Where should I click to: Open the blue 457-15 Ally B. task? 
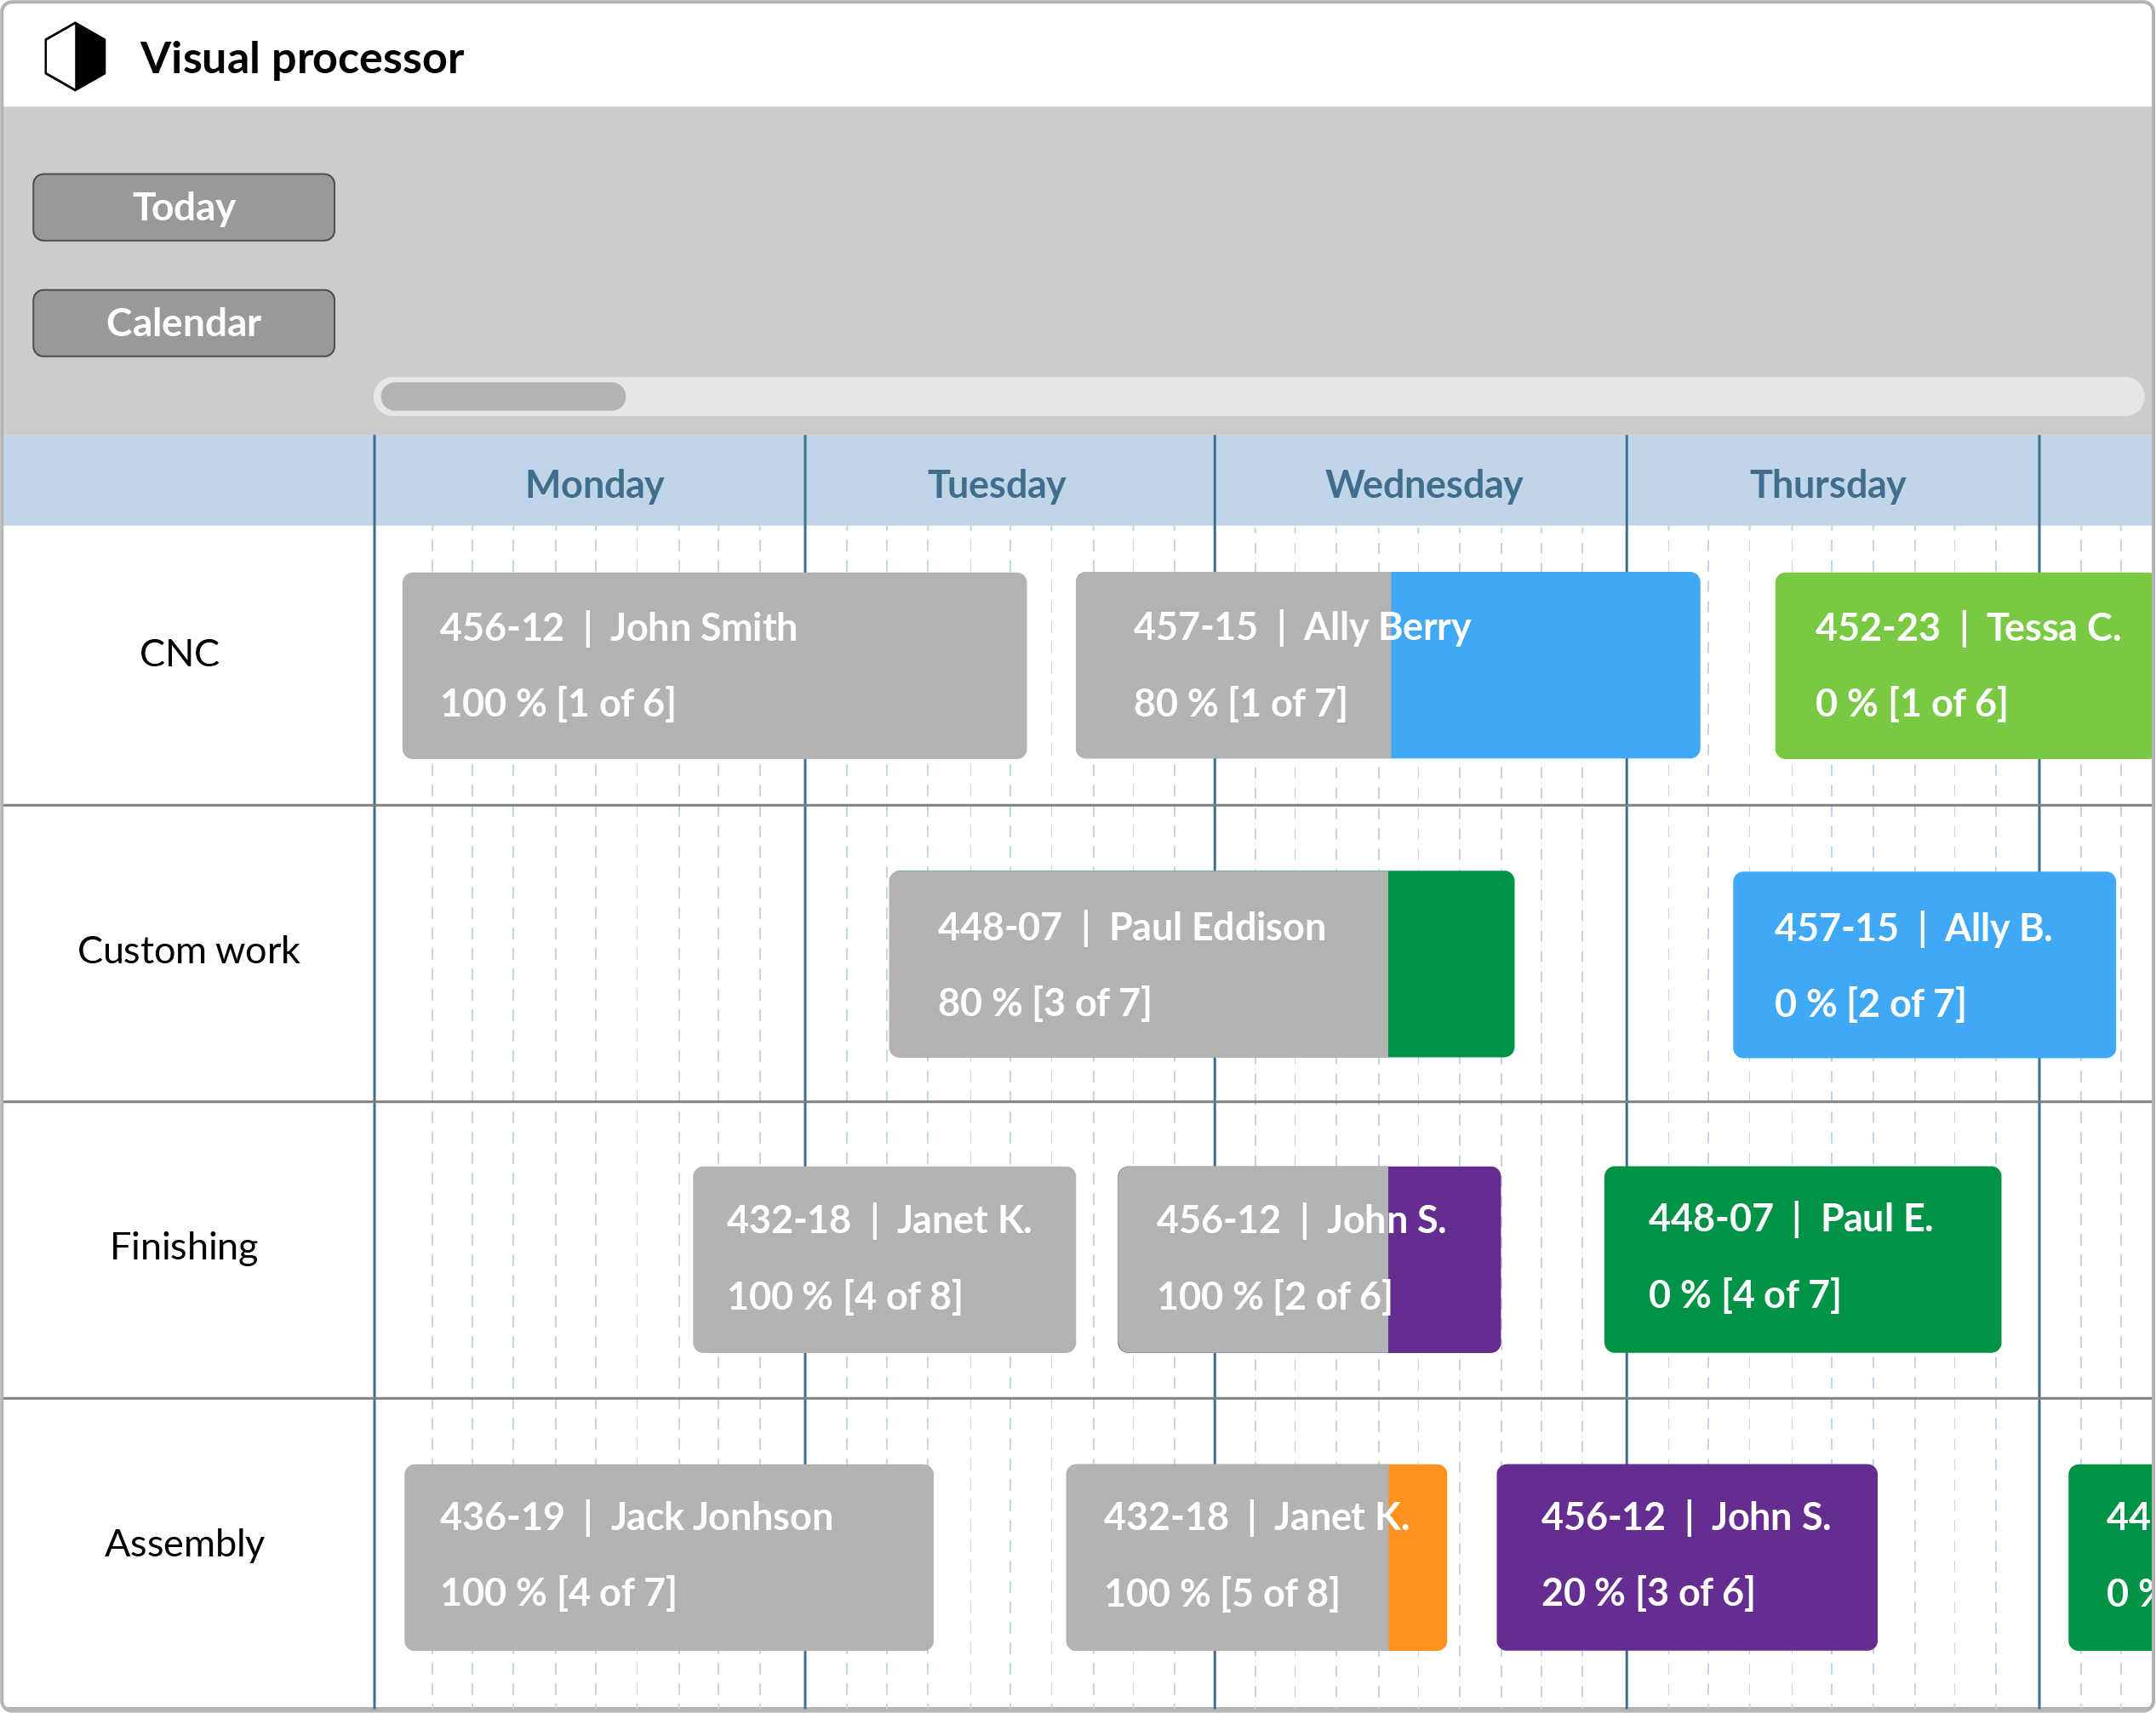tap(1924, 965)
